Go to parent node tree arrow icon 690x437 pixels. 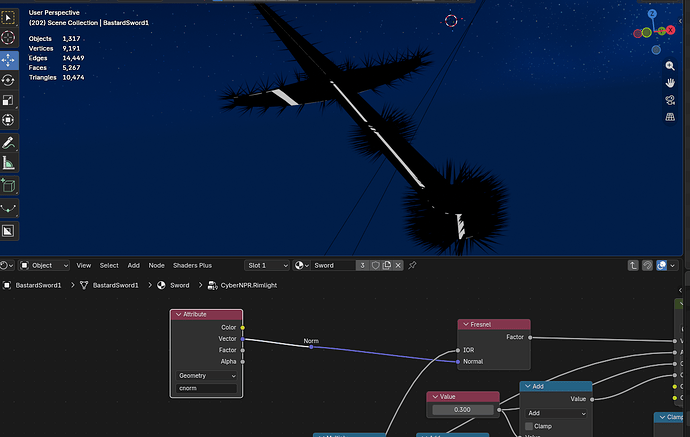(633, 265)
